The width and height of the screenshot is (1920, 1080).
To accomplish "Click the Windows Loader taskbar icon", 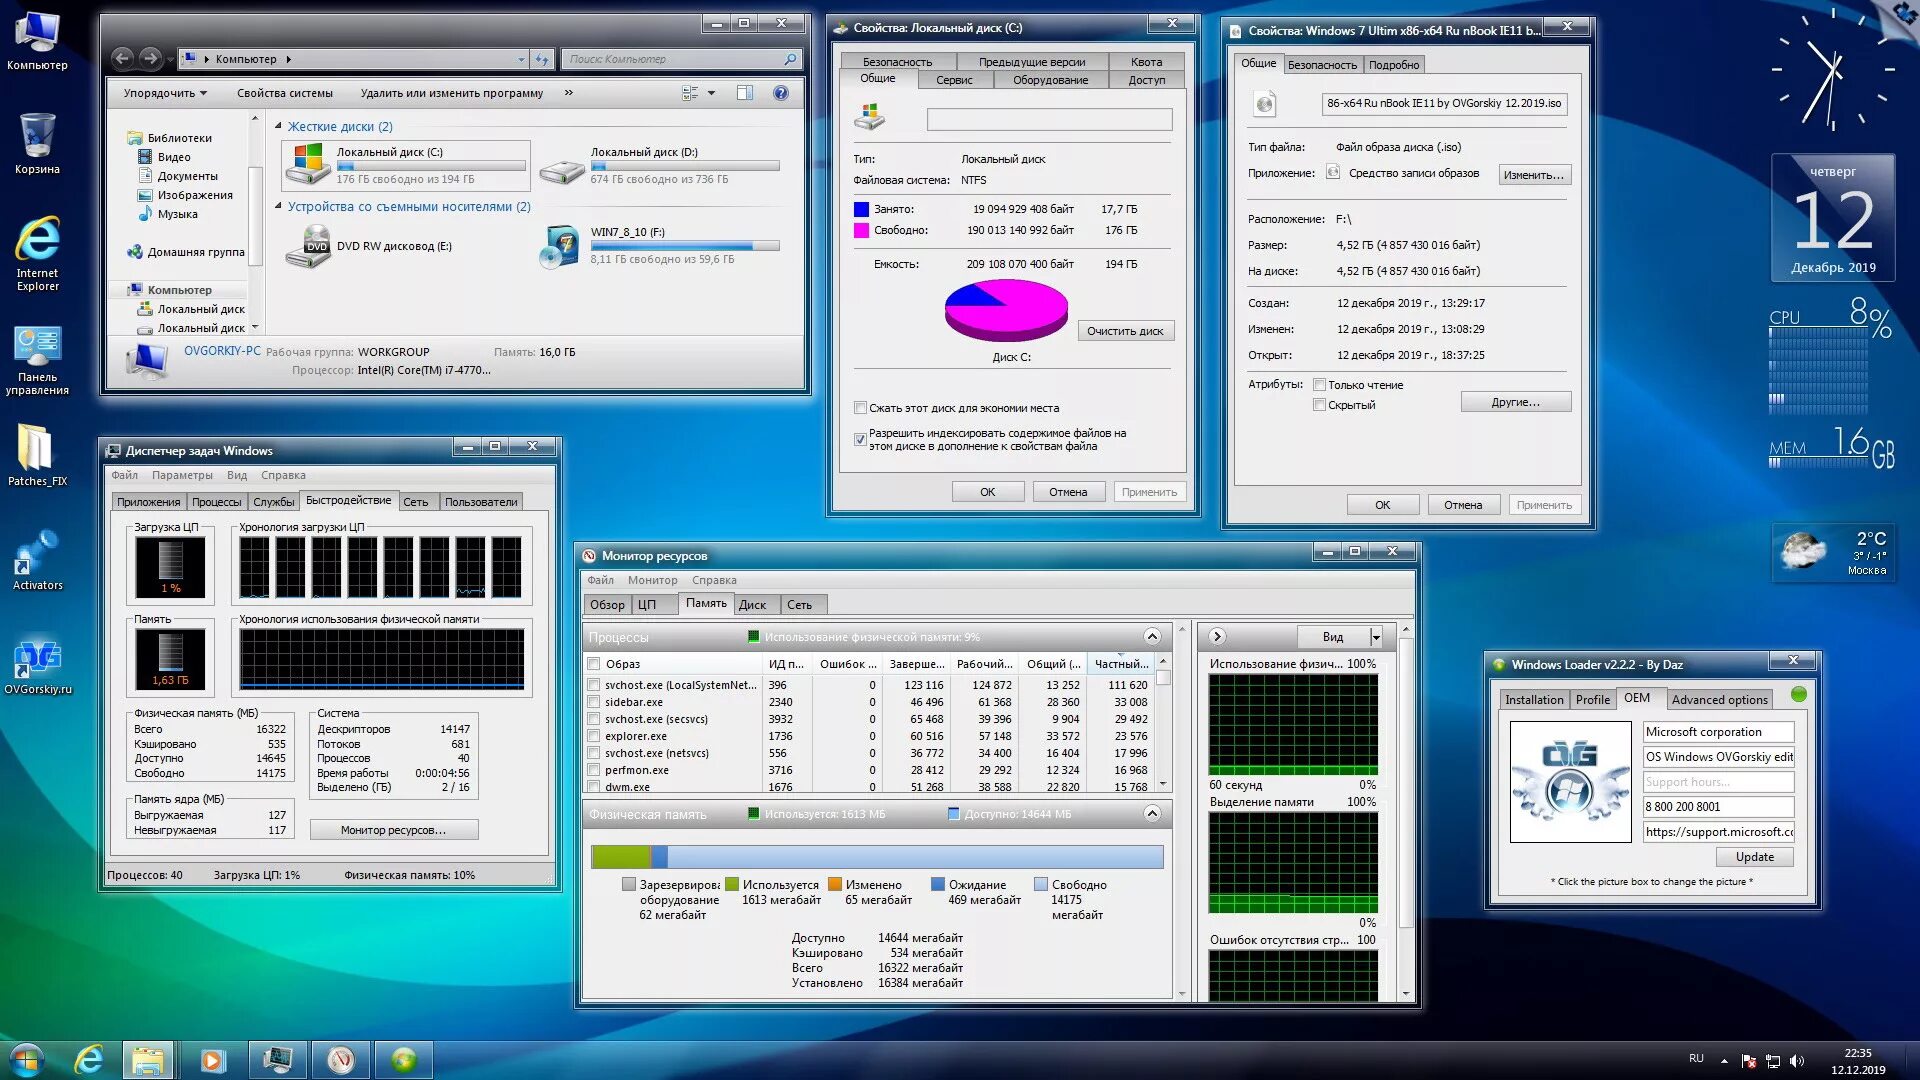I will [404, 1059].
